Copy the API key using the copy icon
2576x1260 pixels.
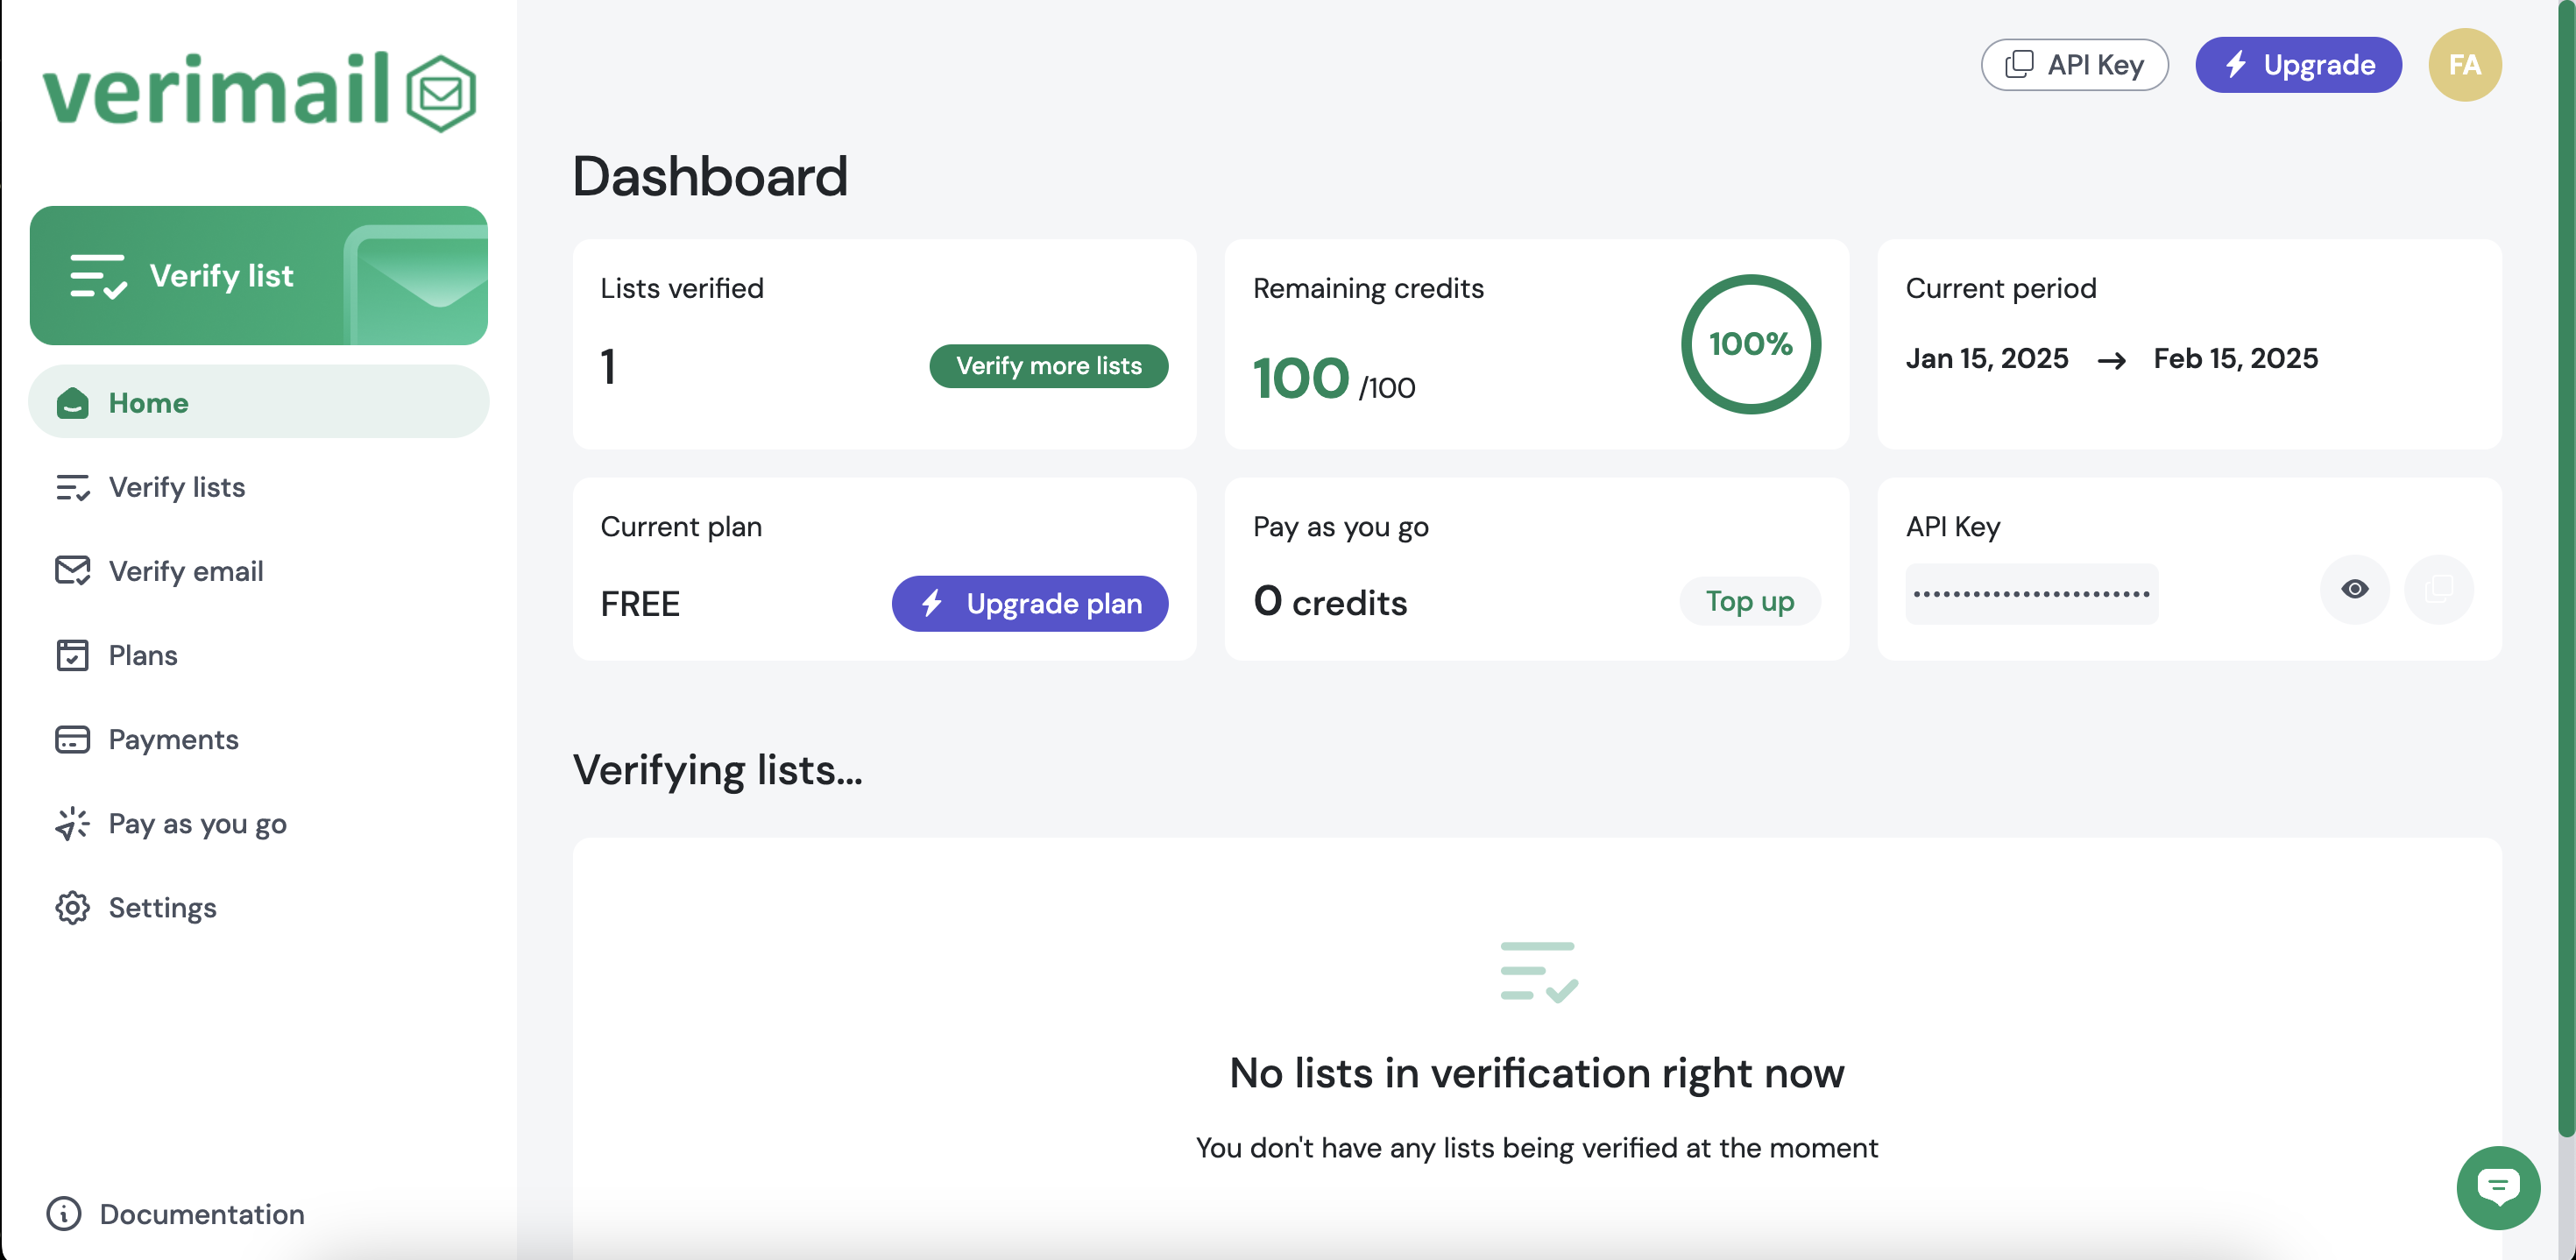point(2439,589)
